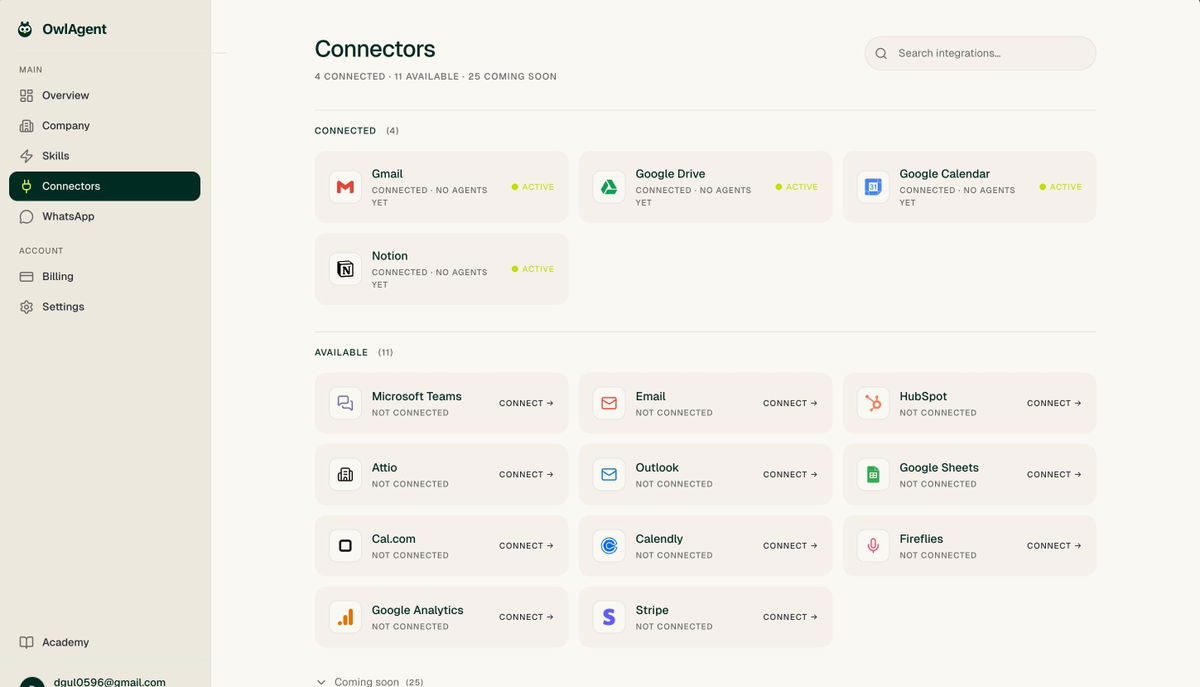Click the Attio building icon
Viewport: 1200px width, 687px height.
pos(345,474)
